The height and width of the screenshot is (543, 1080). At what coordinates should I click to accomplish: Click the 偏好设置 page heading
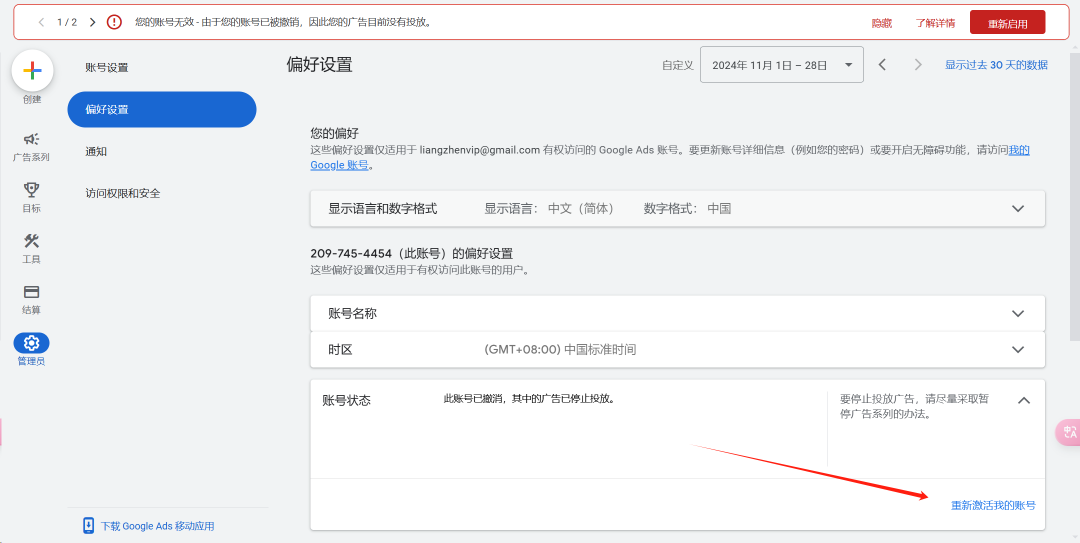320,65
